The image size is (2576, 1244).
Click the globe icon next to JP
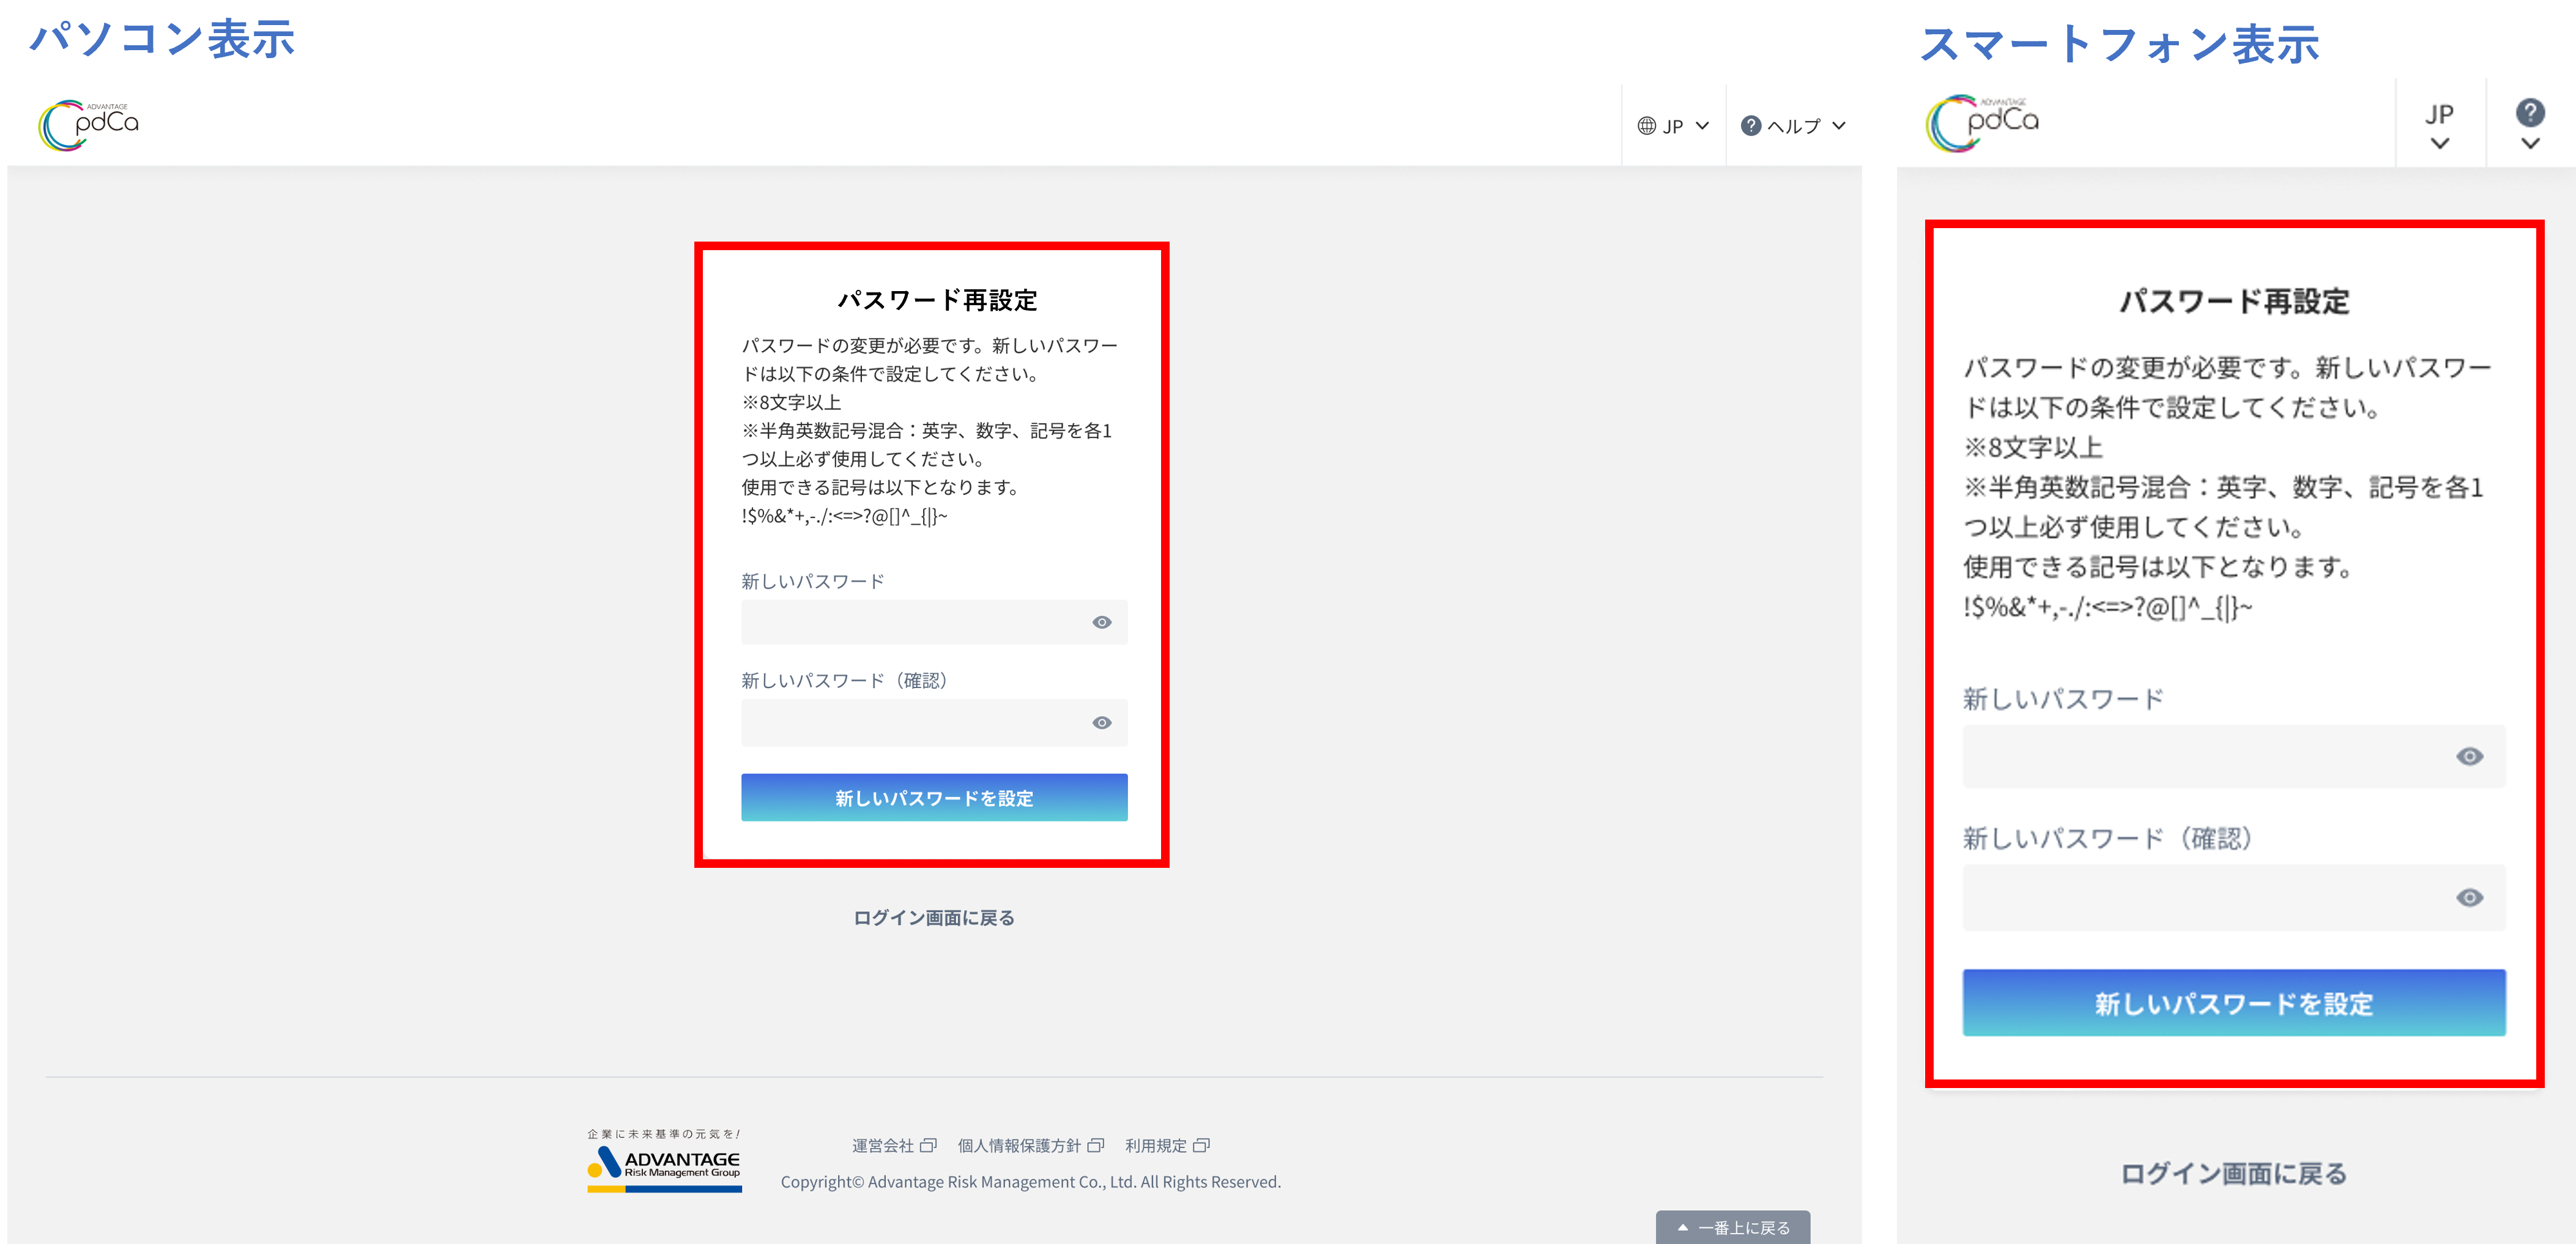tap(1646, 126)
